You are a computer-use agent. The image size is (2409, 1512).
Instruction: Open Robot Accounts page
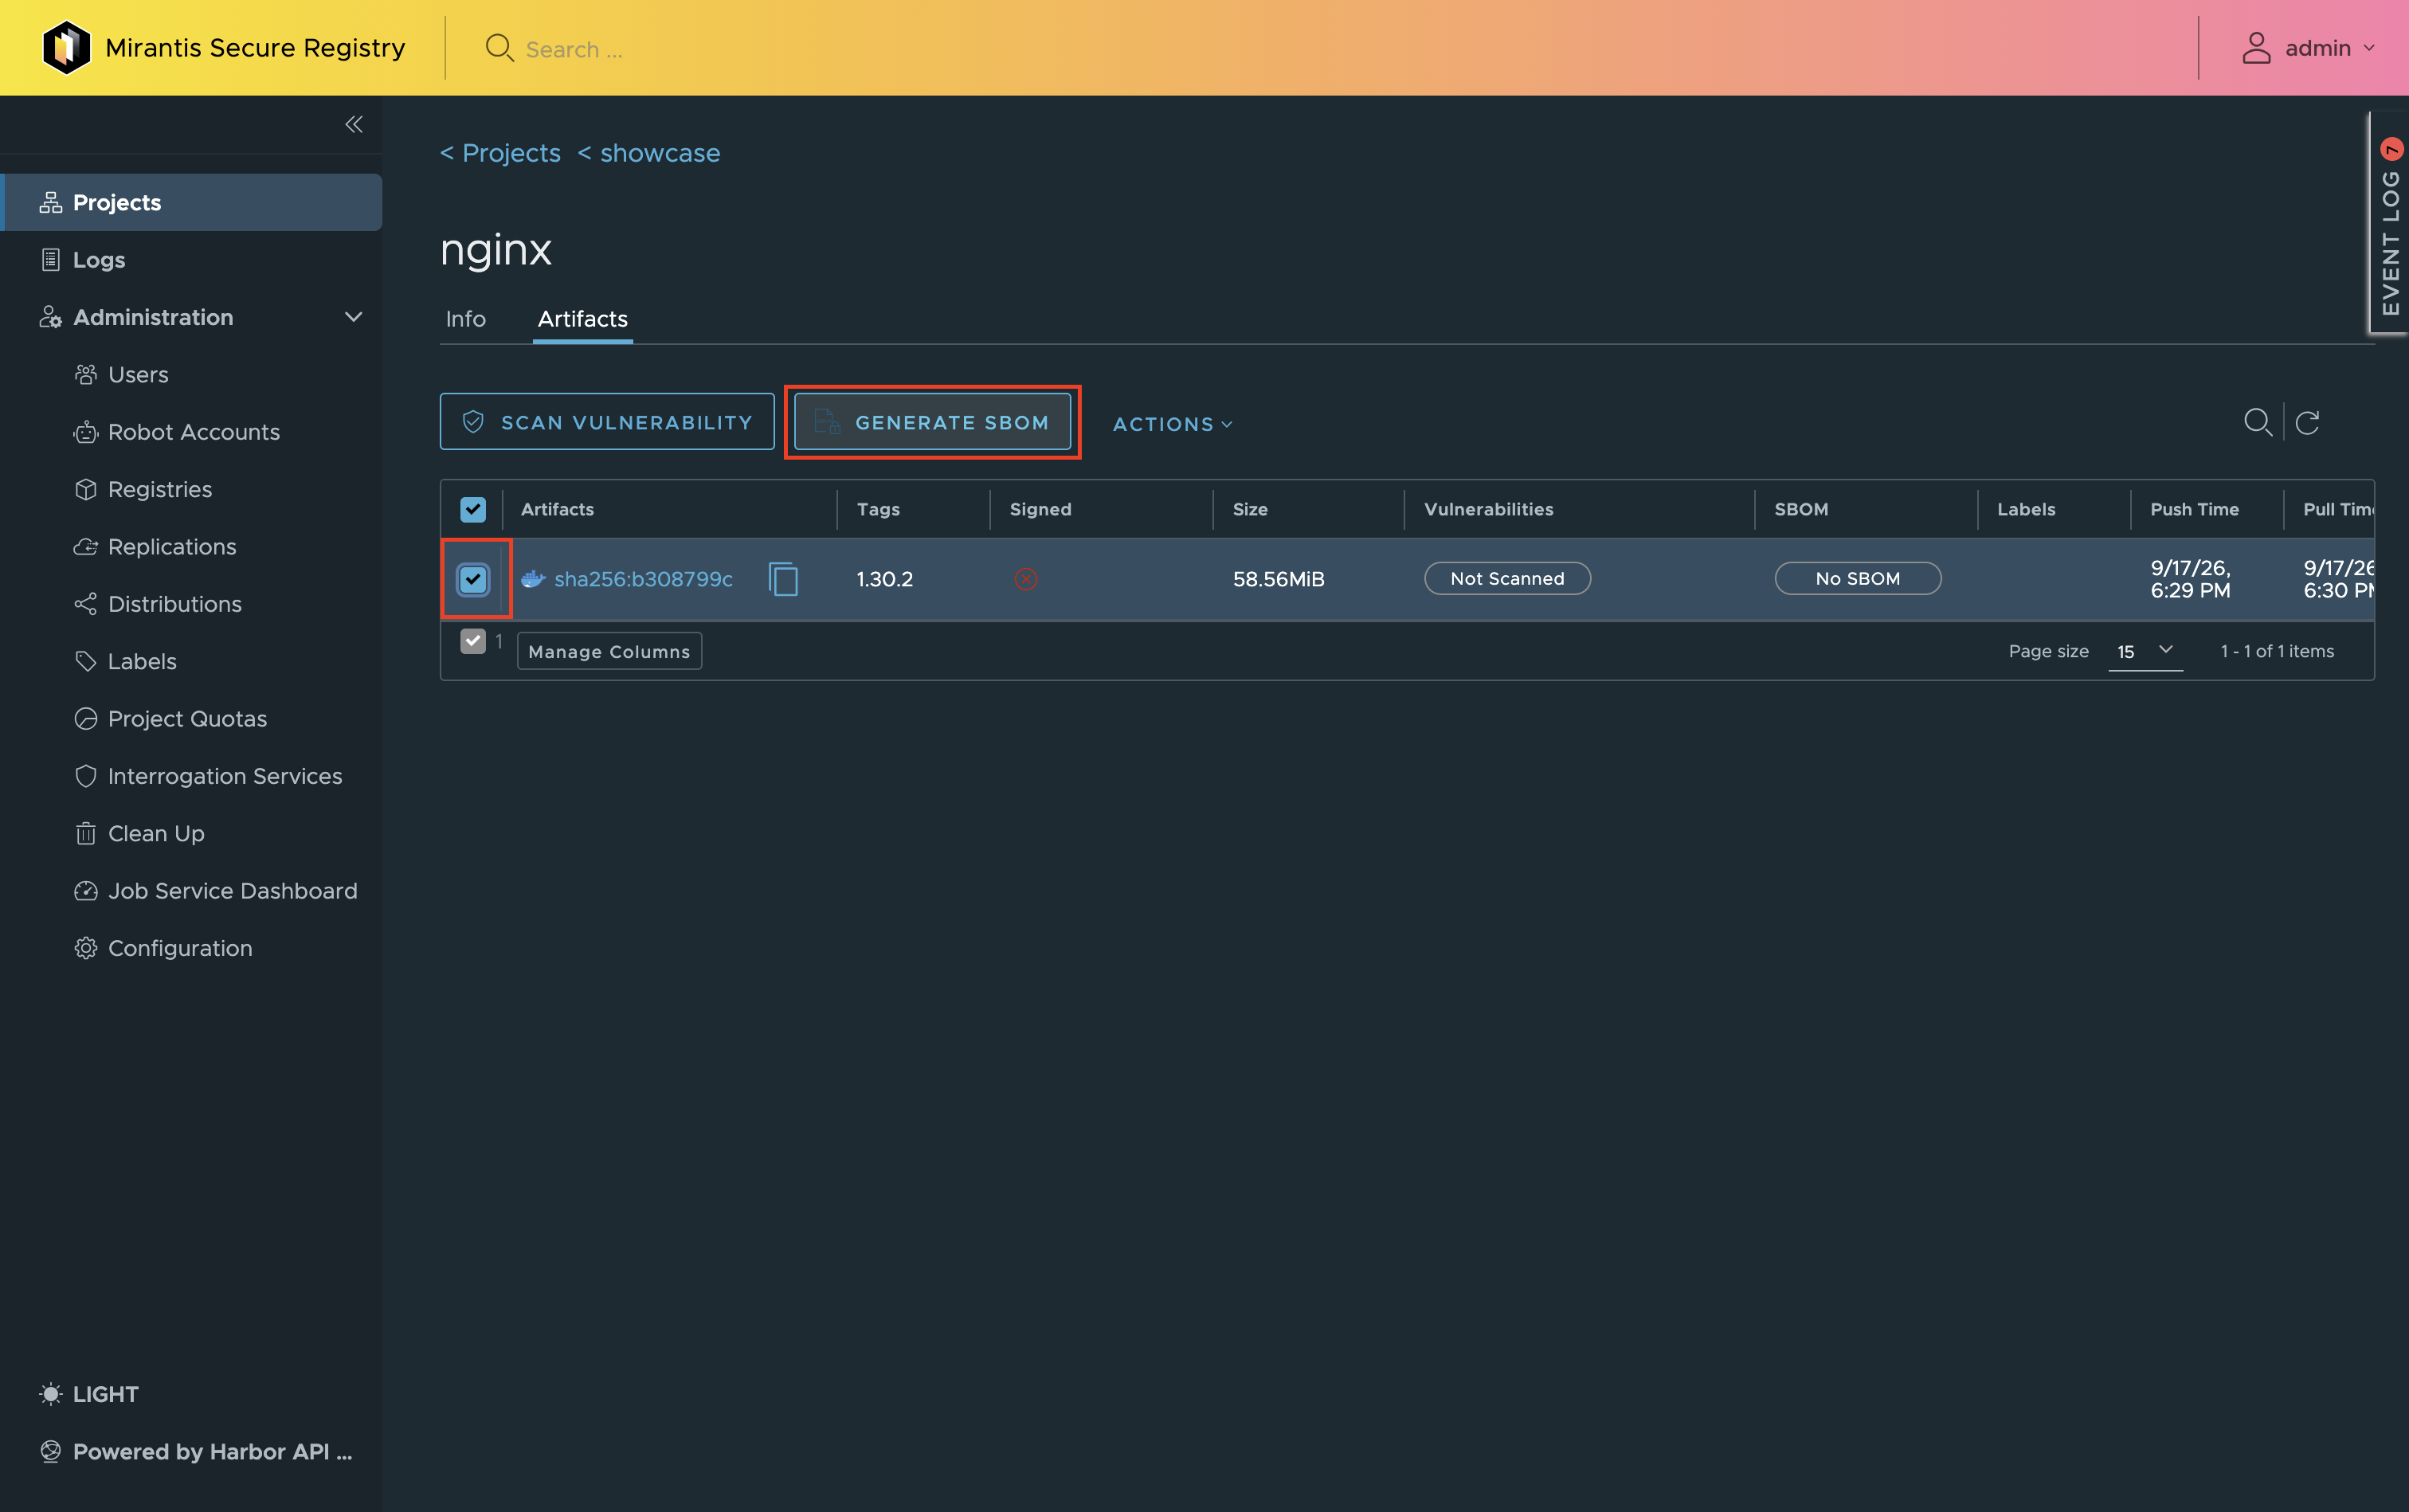(x=194, y=432)
